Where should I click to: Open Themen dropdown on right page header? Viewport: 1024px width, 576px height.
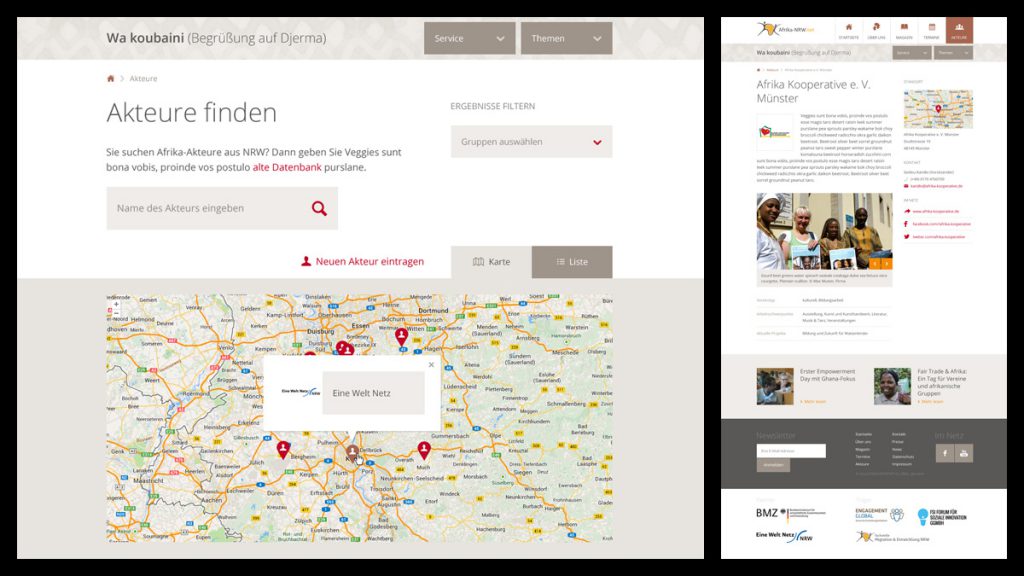(x=953, y=52)
